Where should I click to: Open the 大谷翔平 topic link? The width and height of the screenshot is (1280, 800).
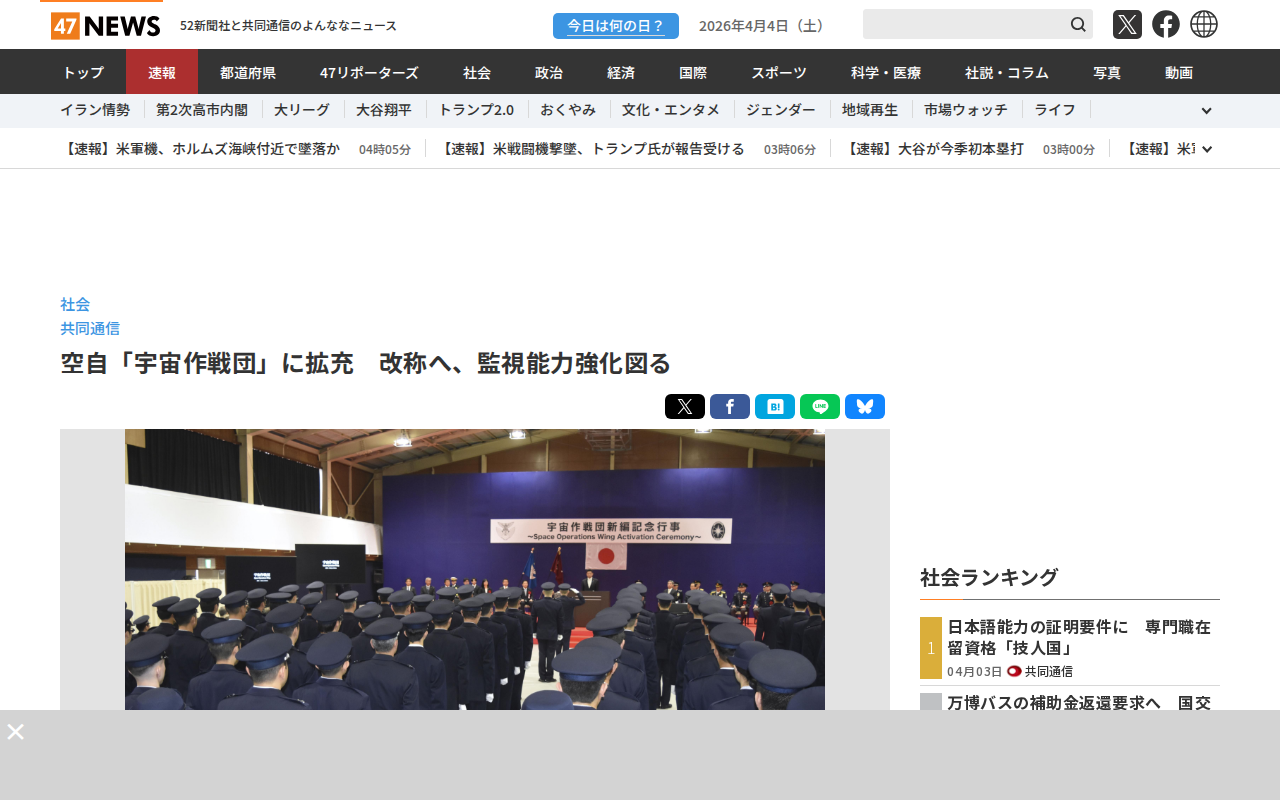click(384, 110)
